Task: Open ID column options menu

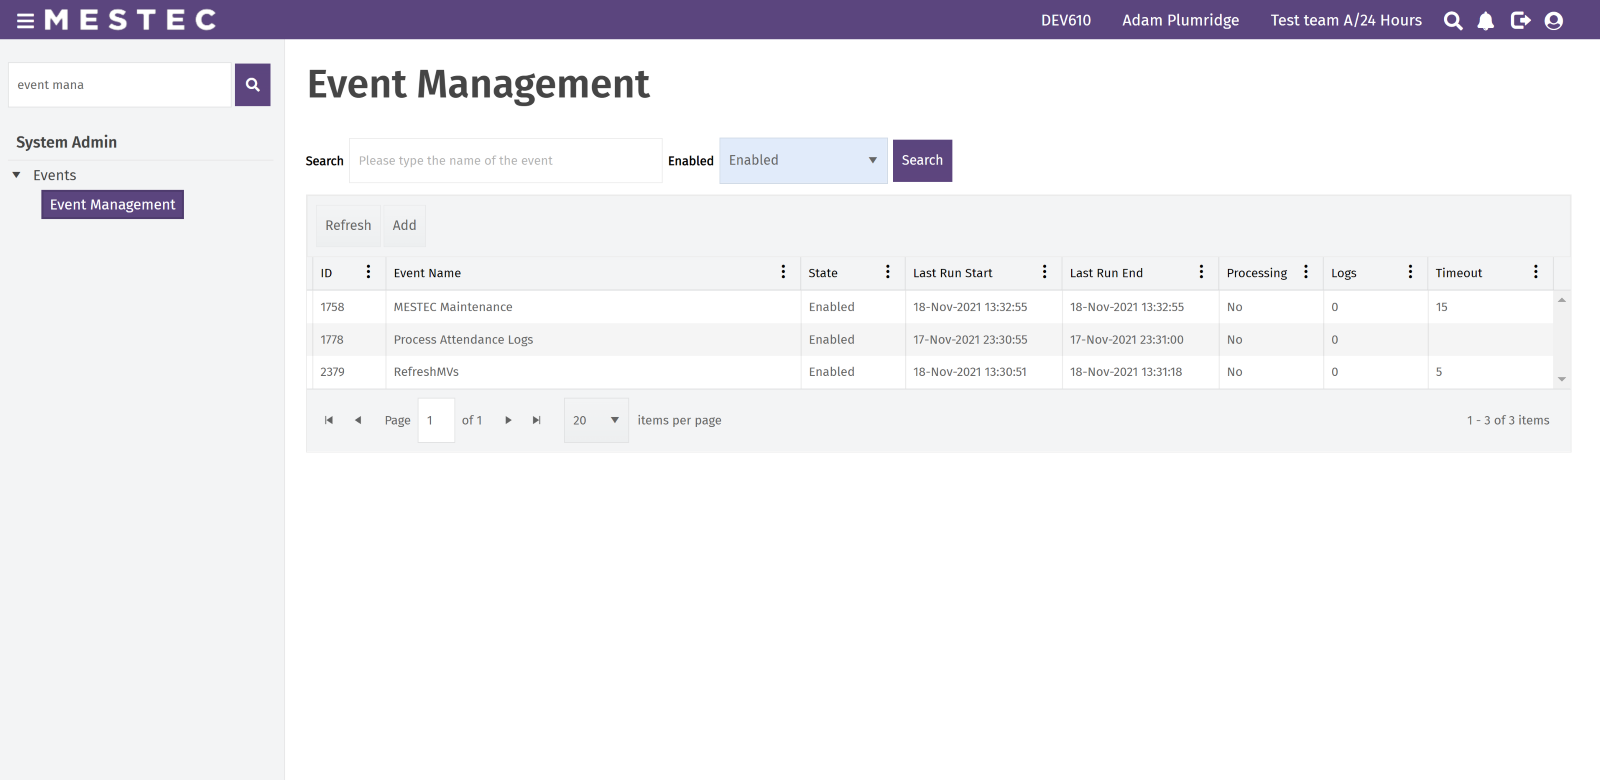Action: (368, 272)
